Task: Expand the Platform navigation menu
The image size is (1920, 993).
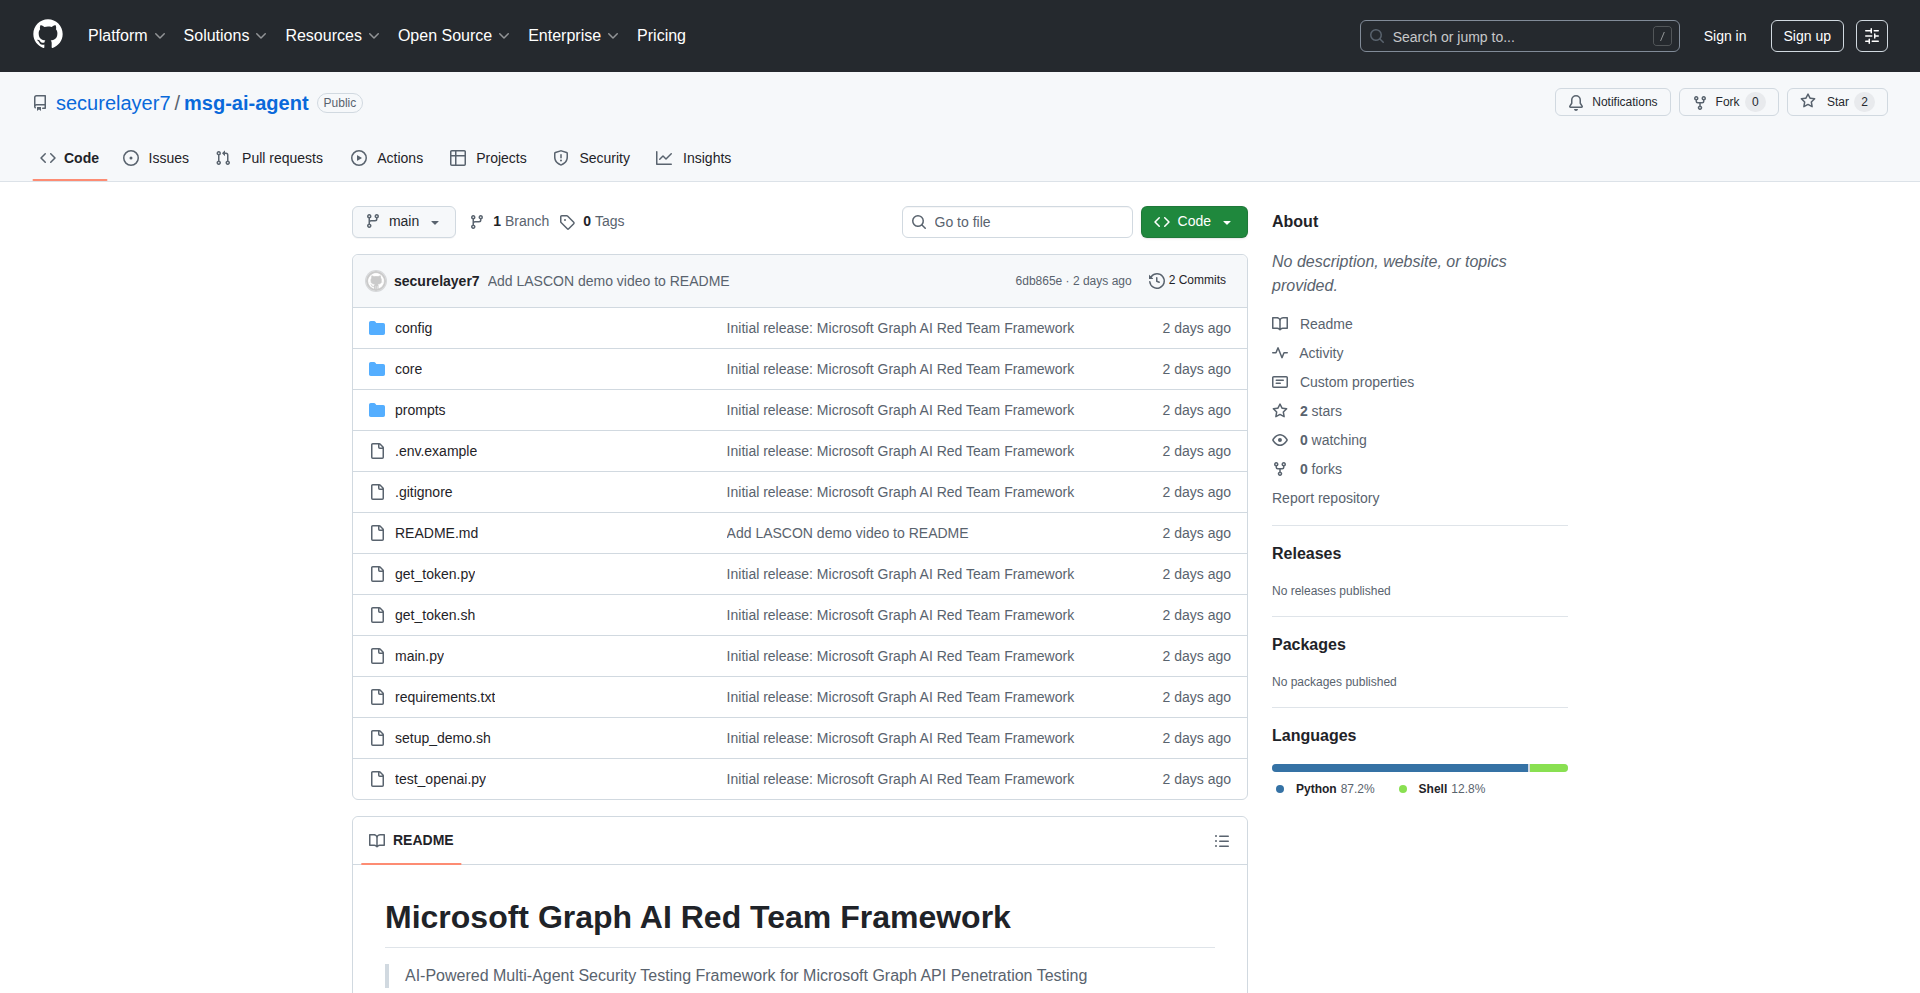Action: coord(126,36)
